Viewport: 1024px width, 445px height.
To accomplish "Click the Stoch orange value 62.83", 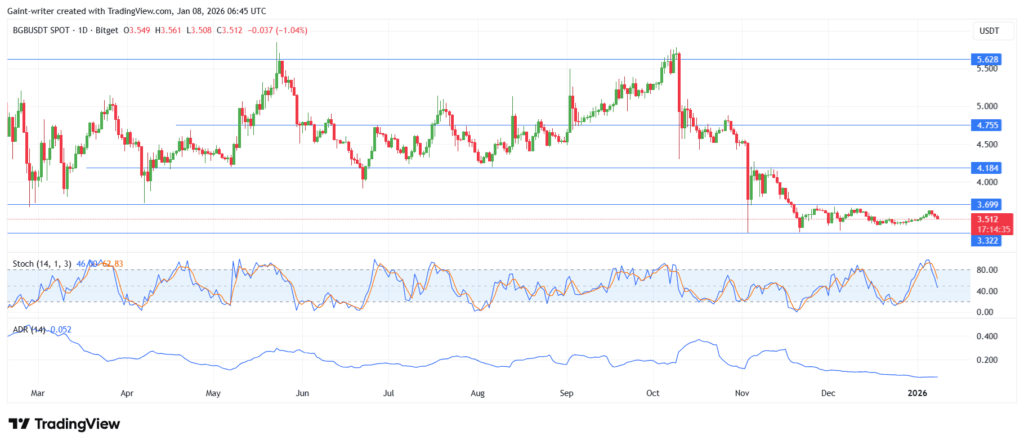I will pos(112,264).
